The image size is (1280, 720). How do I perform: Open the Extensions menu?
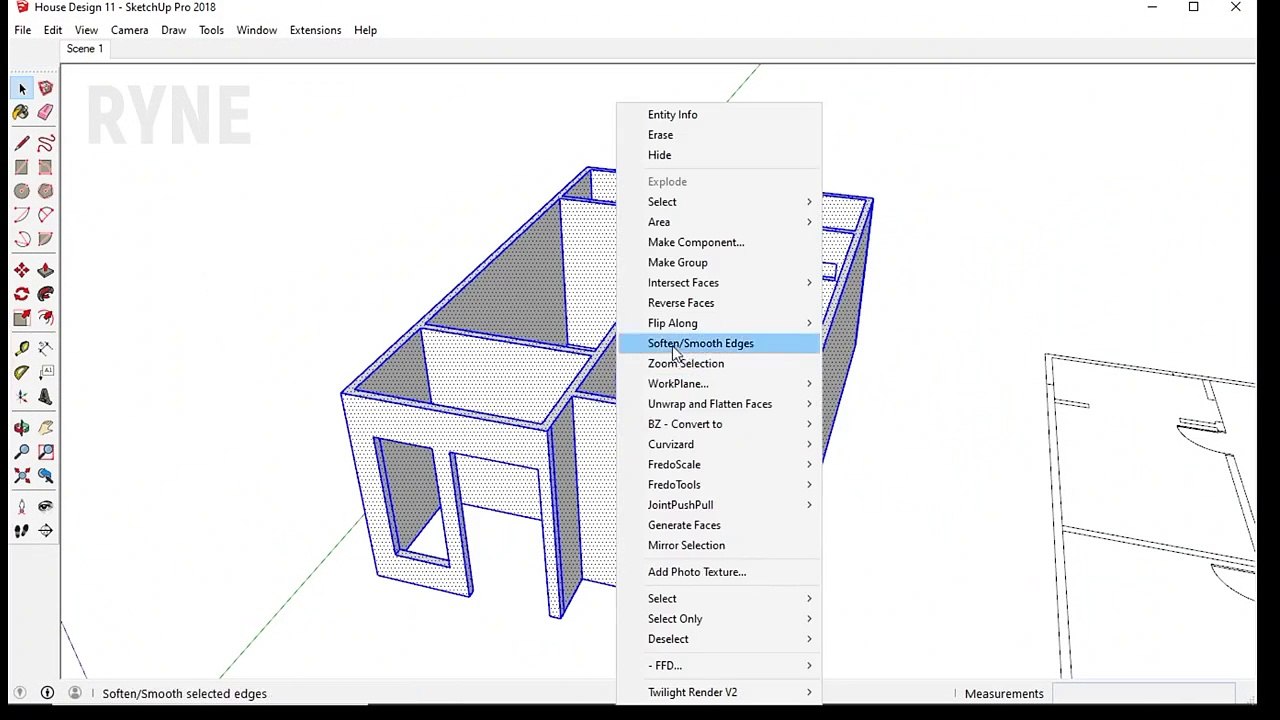[315, 30]
